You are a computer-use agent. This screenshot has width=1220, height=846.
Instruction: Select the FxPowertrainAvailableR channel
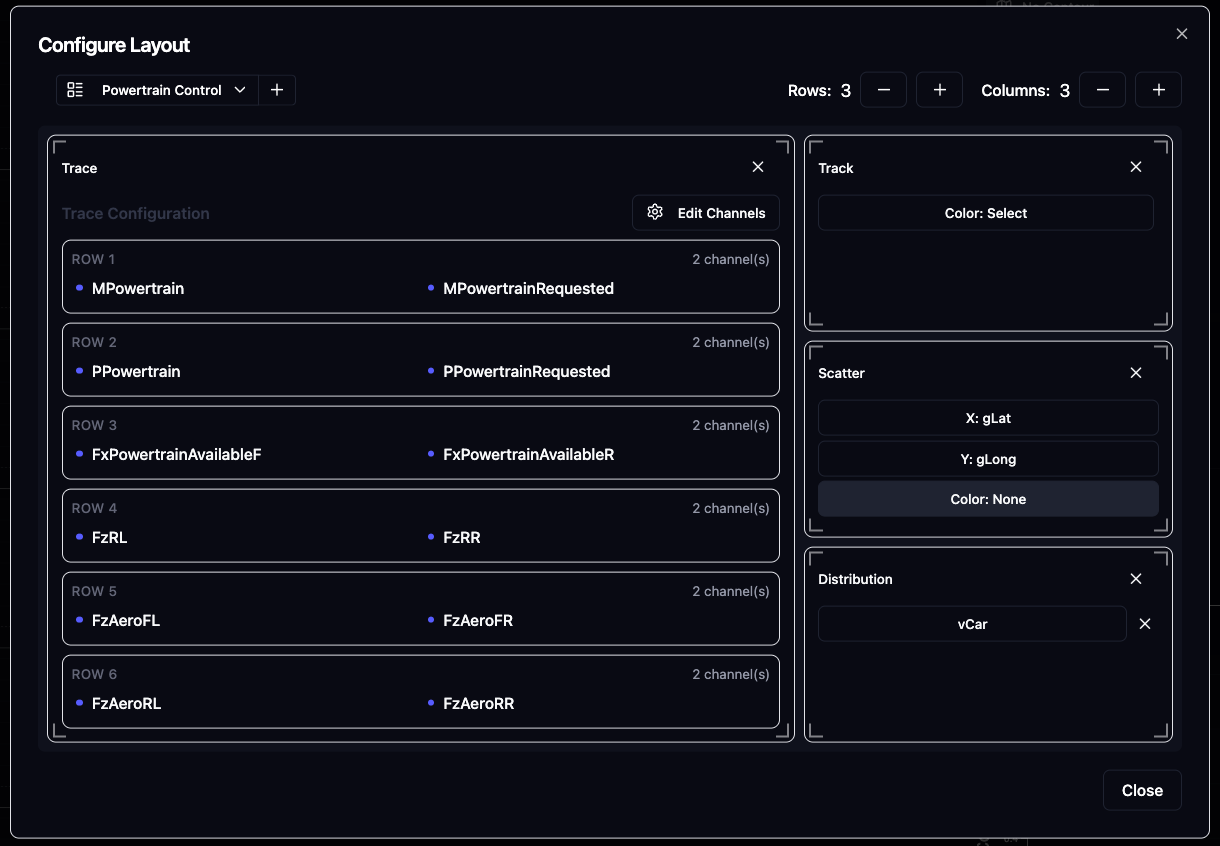point(528,454)
